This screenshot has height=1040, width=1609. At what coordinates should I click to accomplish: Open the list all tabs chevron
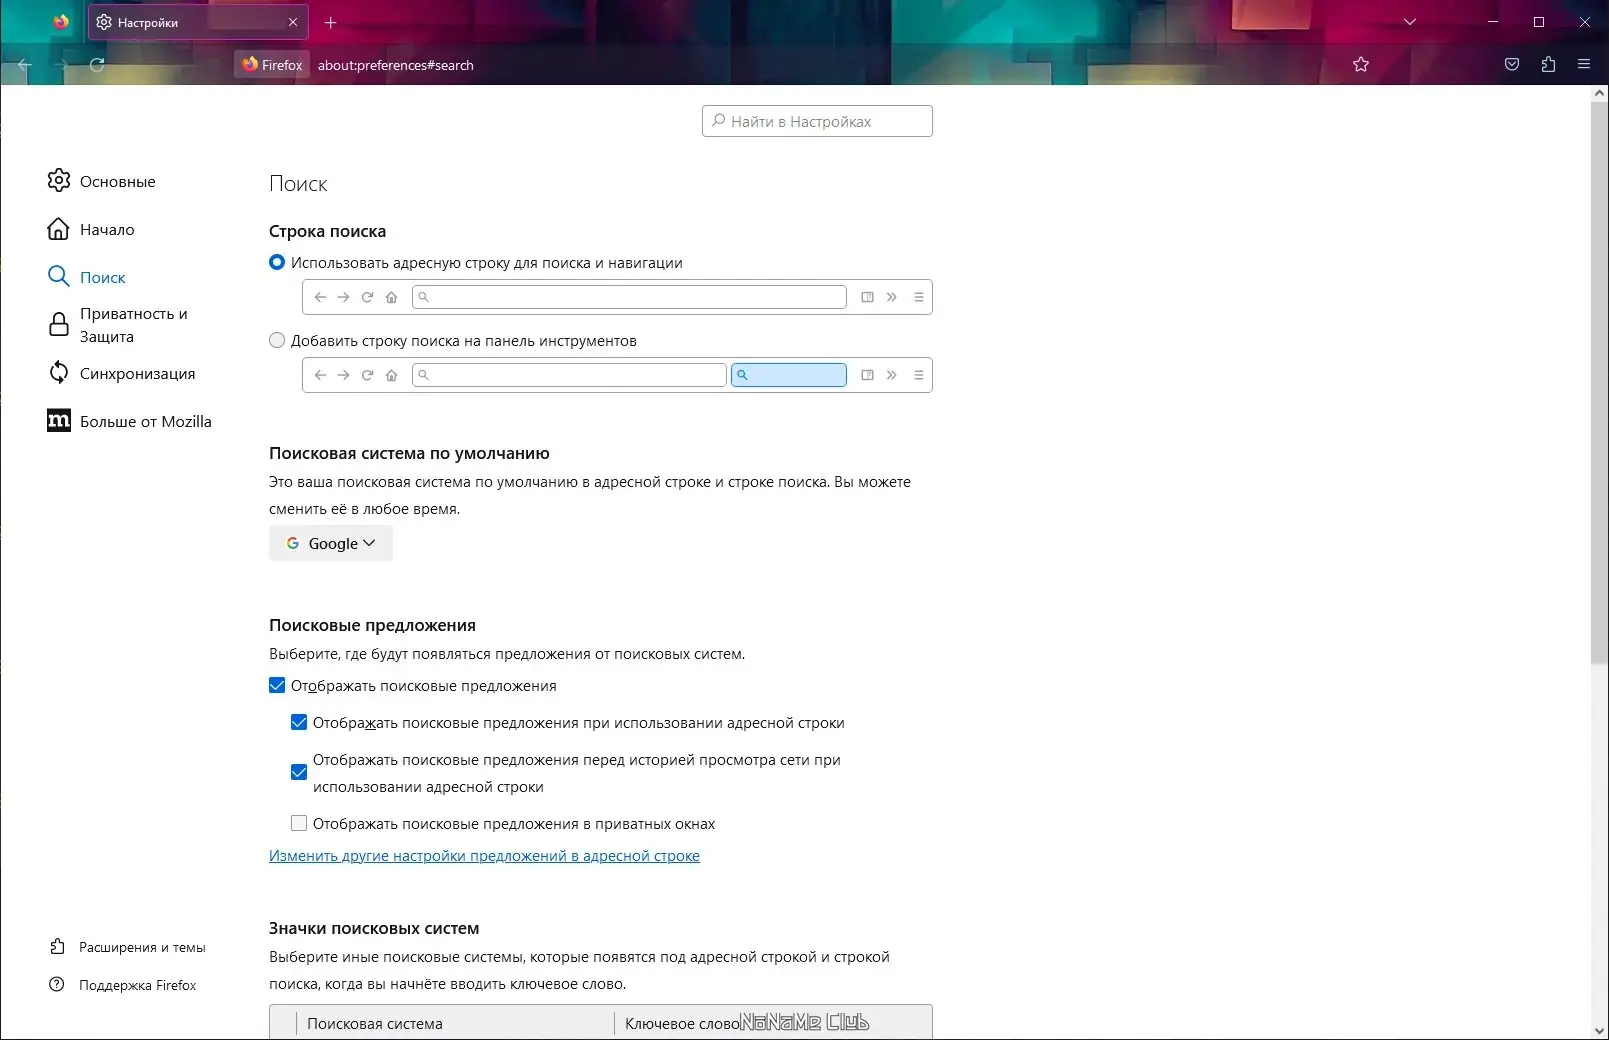[1410, 22]
